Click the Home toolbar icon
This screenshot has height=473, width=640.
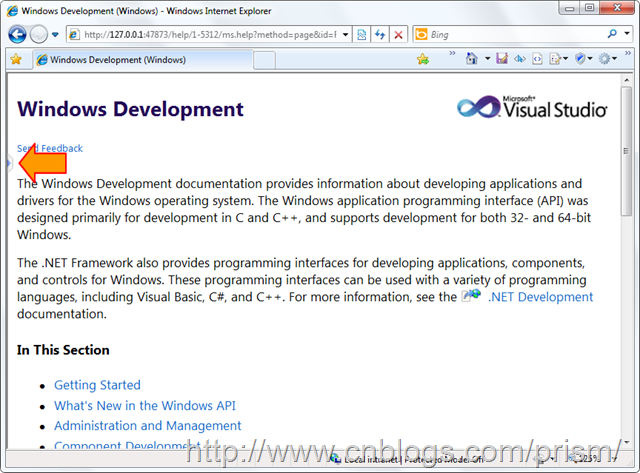[472, 59]
